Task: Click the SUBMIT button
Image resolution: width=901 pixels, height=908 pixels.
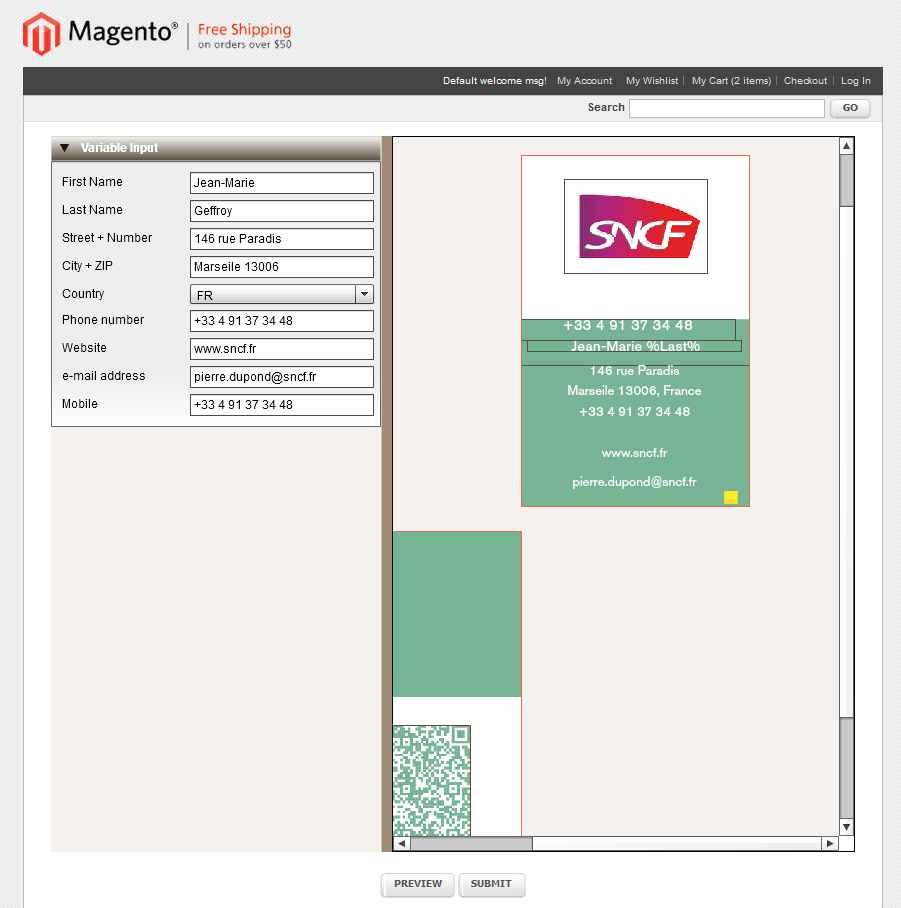Action: coord(491,884)
